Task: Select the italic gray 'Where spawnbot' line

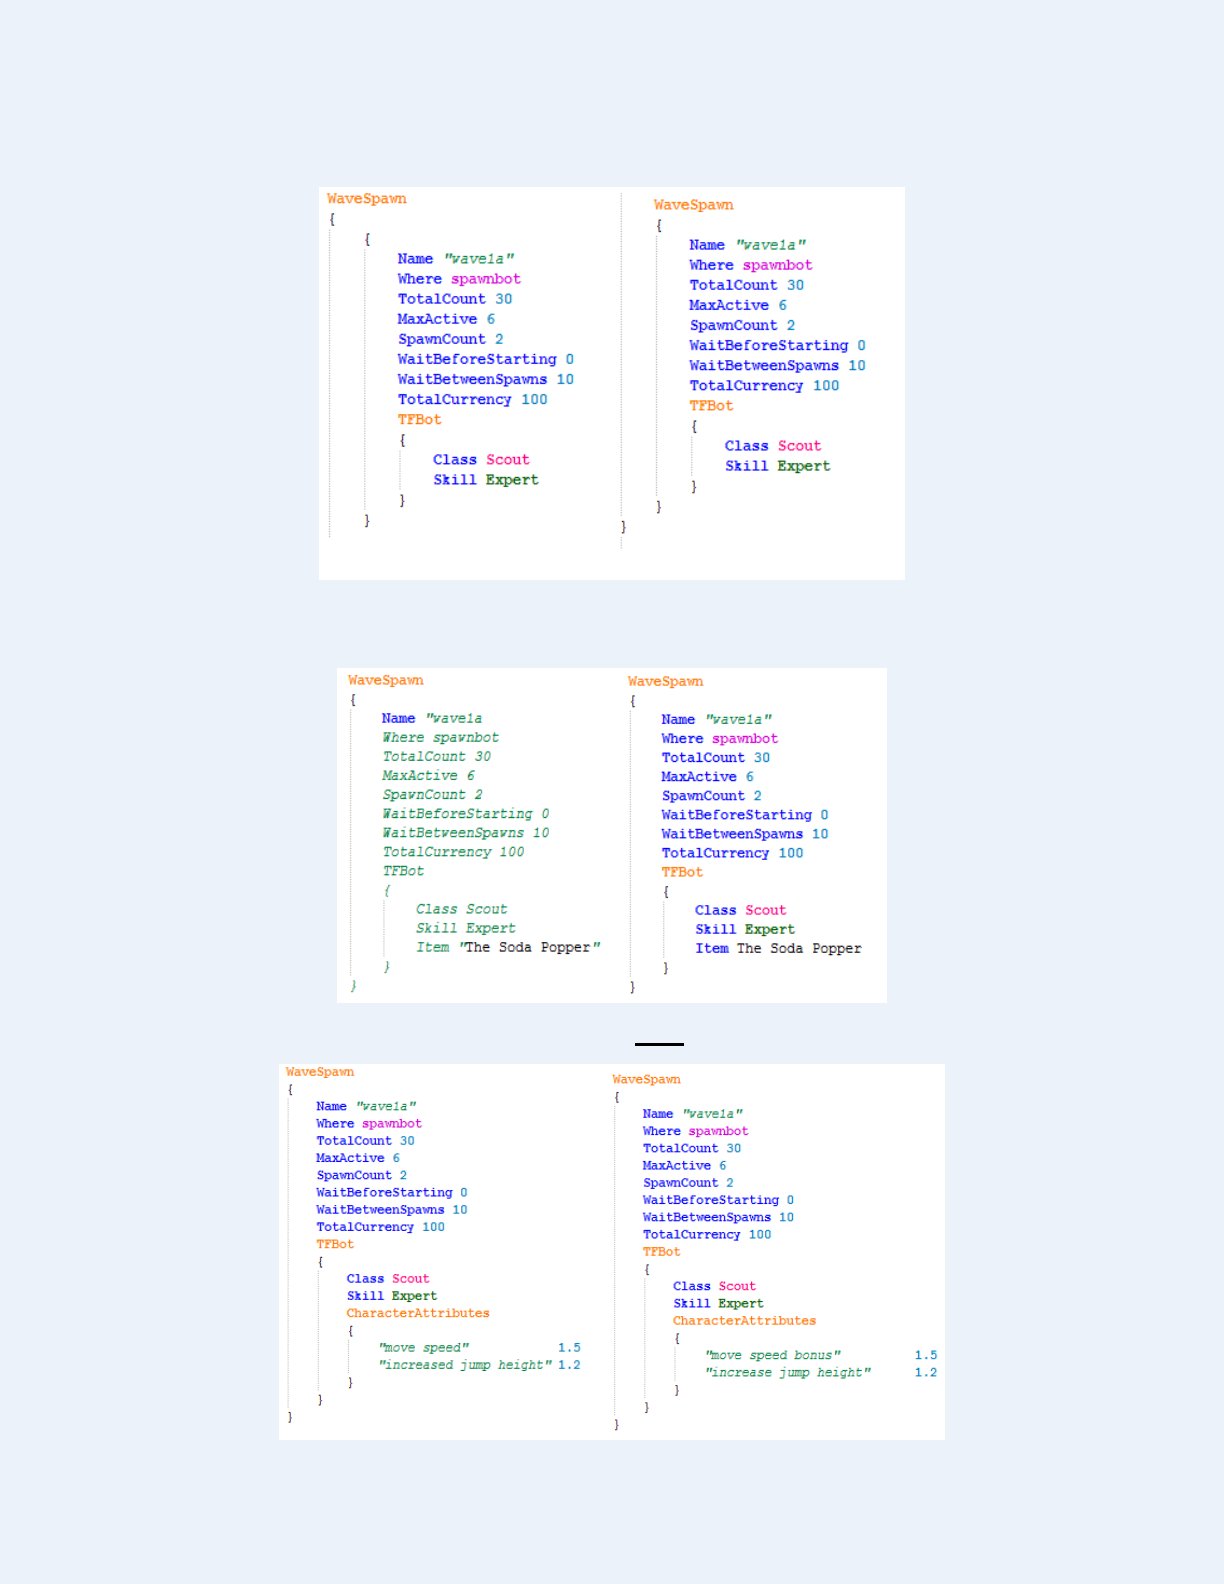Action: pos(441,737)
